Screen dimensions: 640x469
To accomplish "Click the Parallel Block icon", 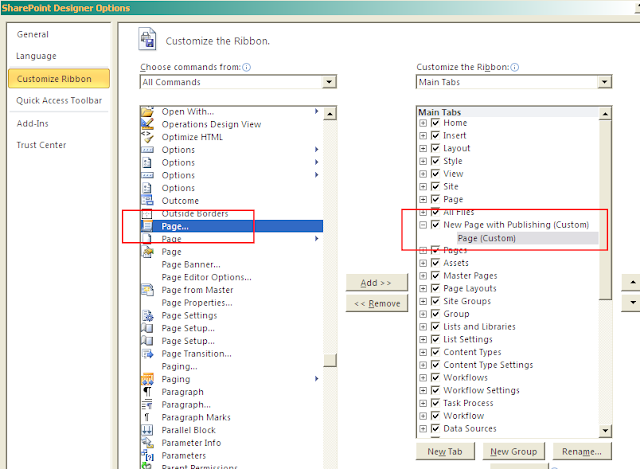I will (x=147, y=430).
